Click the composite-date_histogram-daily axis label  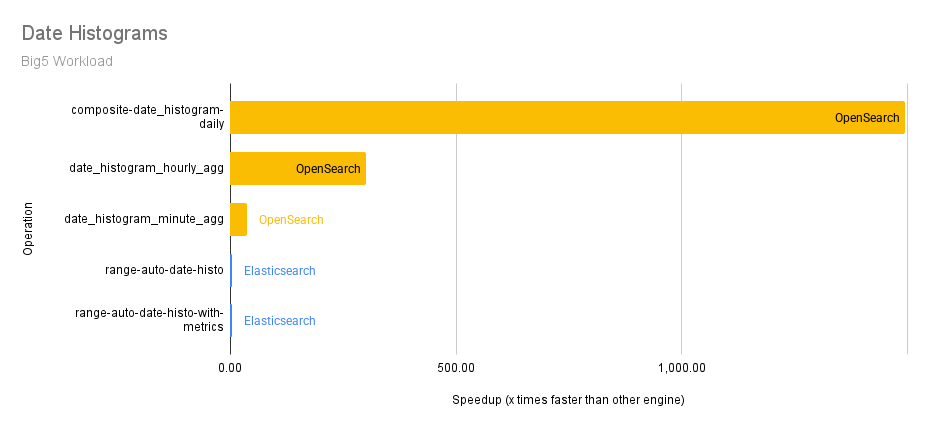point(147,117)
